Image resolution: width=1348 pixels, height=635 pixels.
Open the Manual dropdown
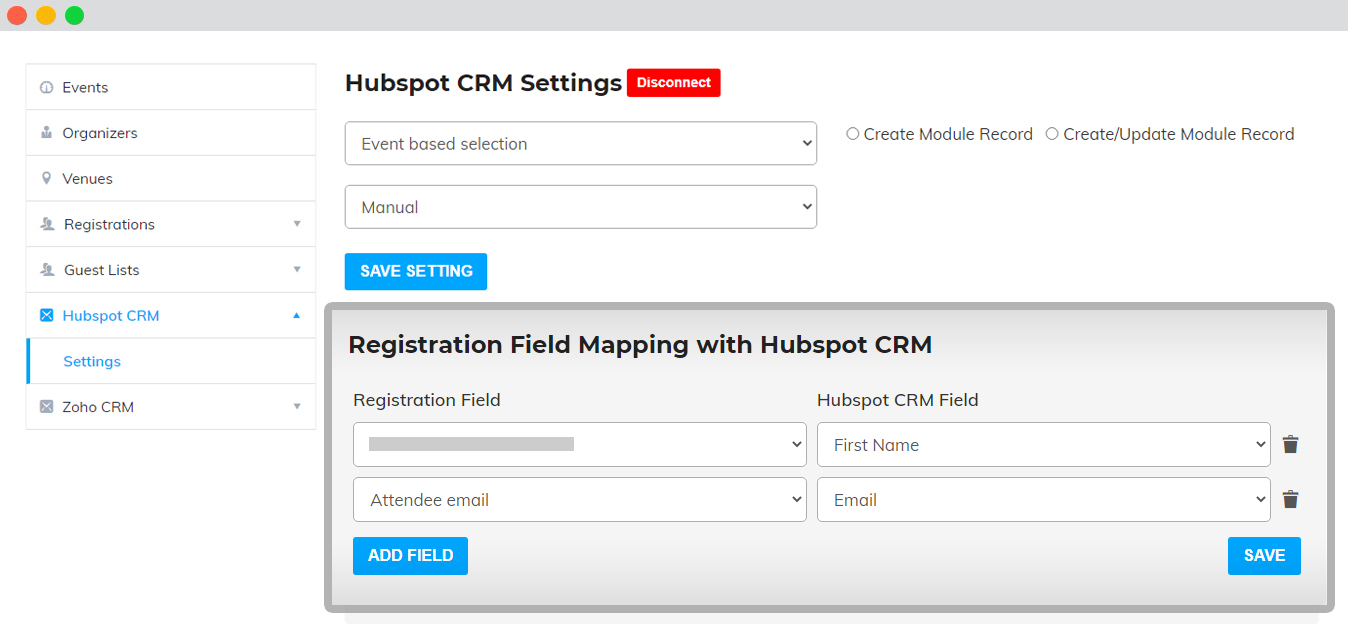tap(581, 207)
